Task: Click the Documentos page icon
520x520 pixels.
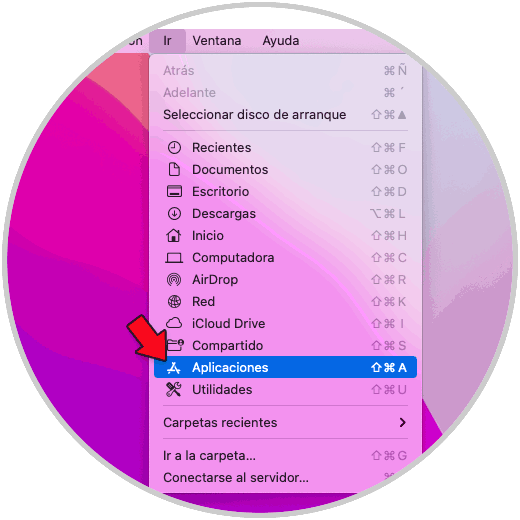Action: tap(174, 170)
